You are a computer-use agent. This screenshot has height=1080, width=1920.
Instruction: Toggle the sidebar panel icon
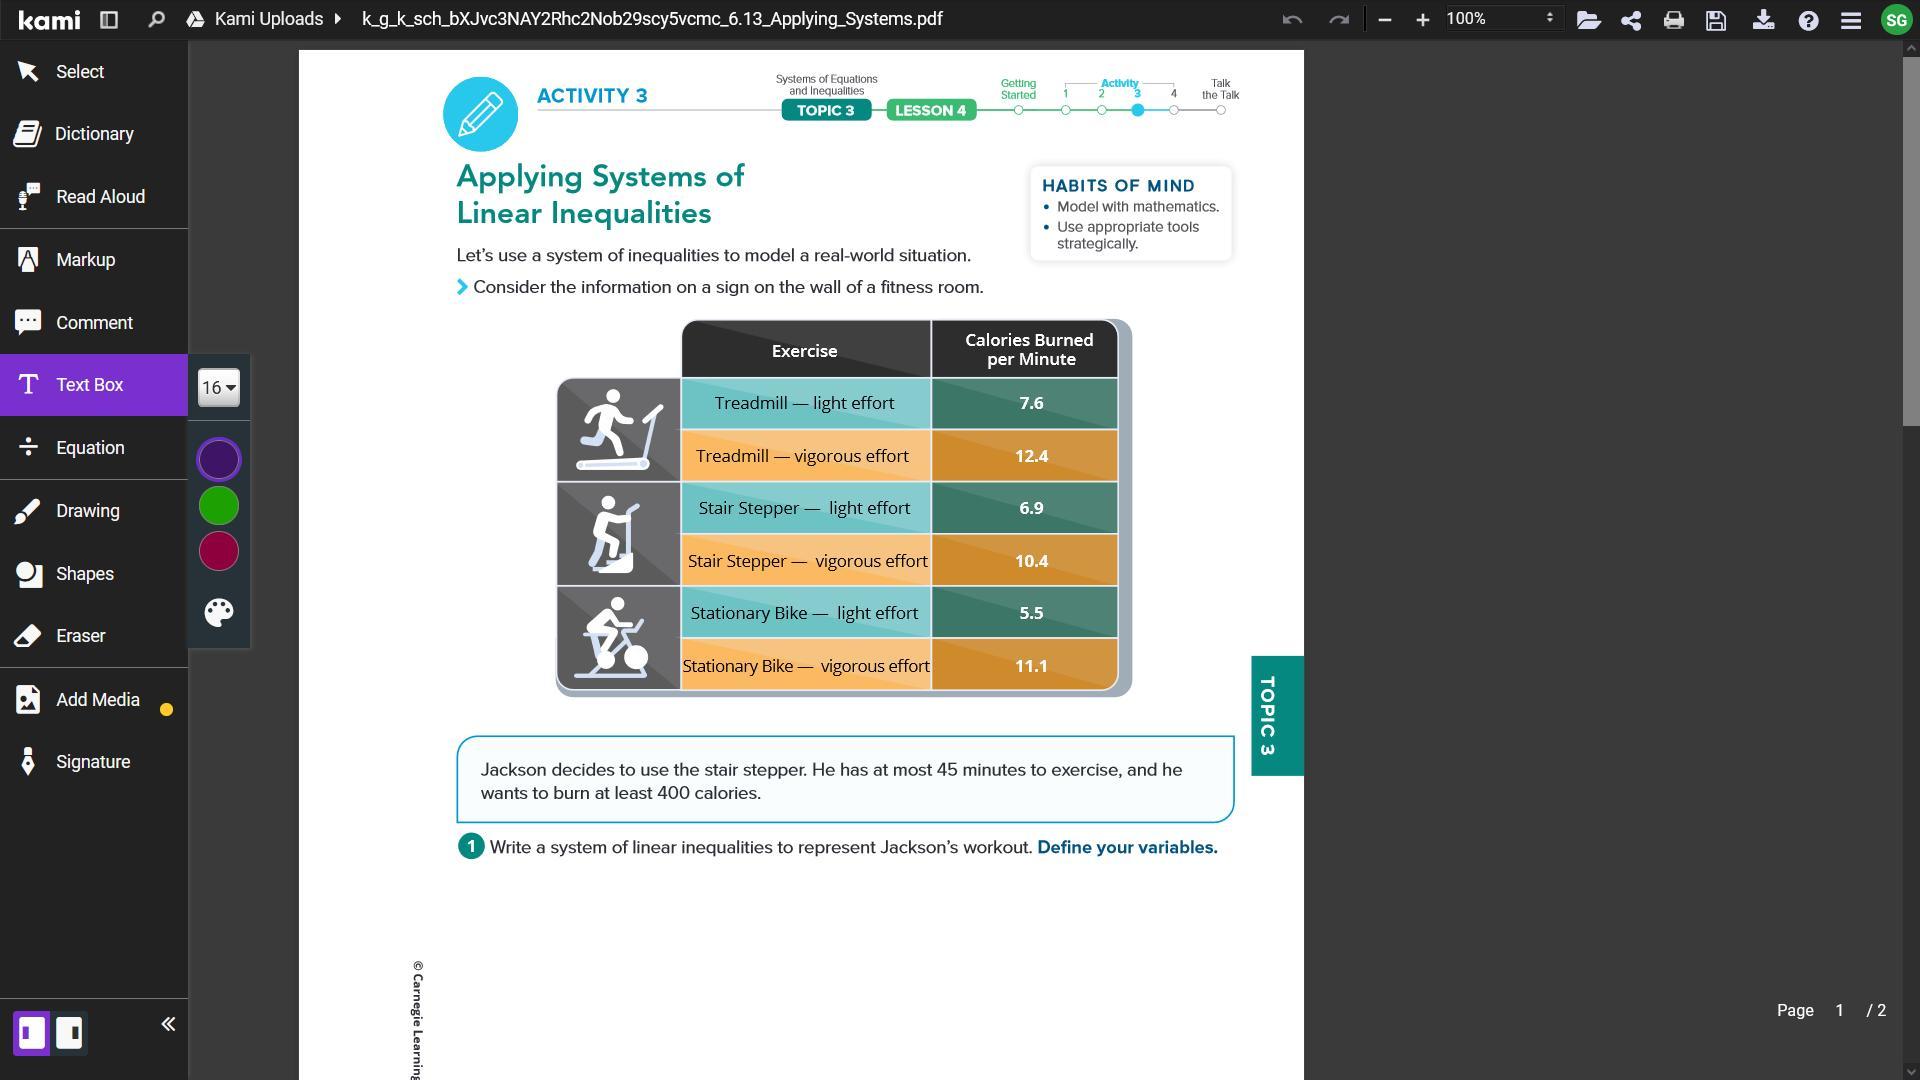click(109, 19)
